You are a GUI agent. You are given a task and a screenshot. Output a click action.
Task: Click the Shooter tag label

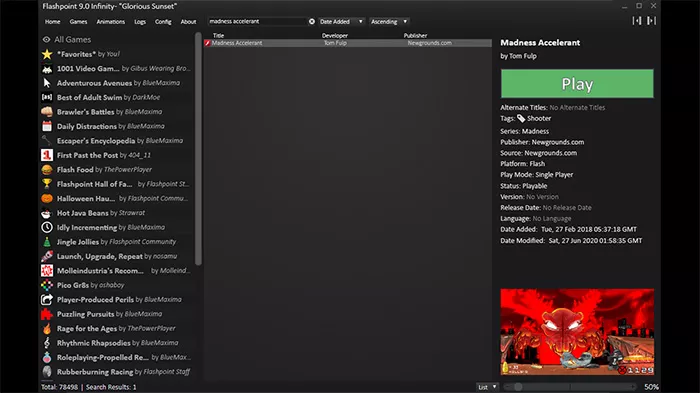coord(539,118)
